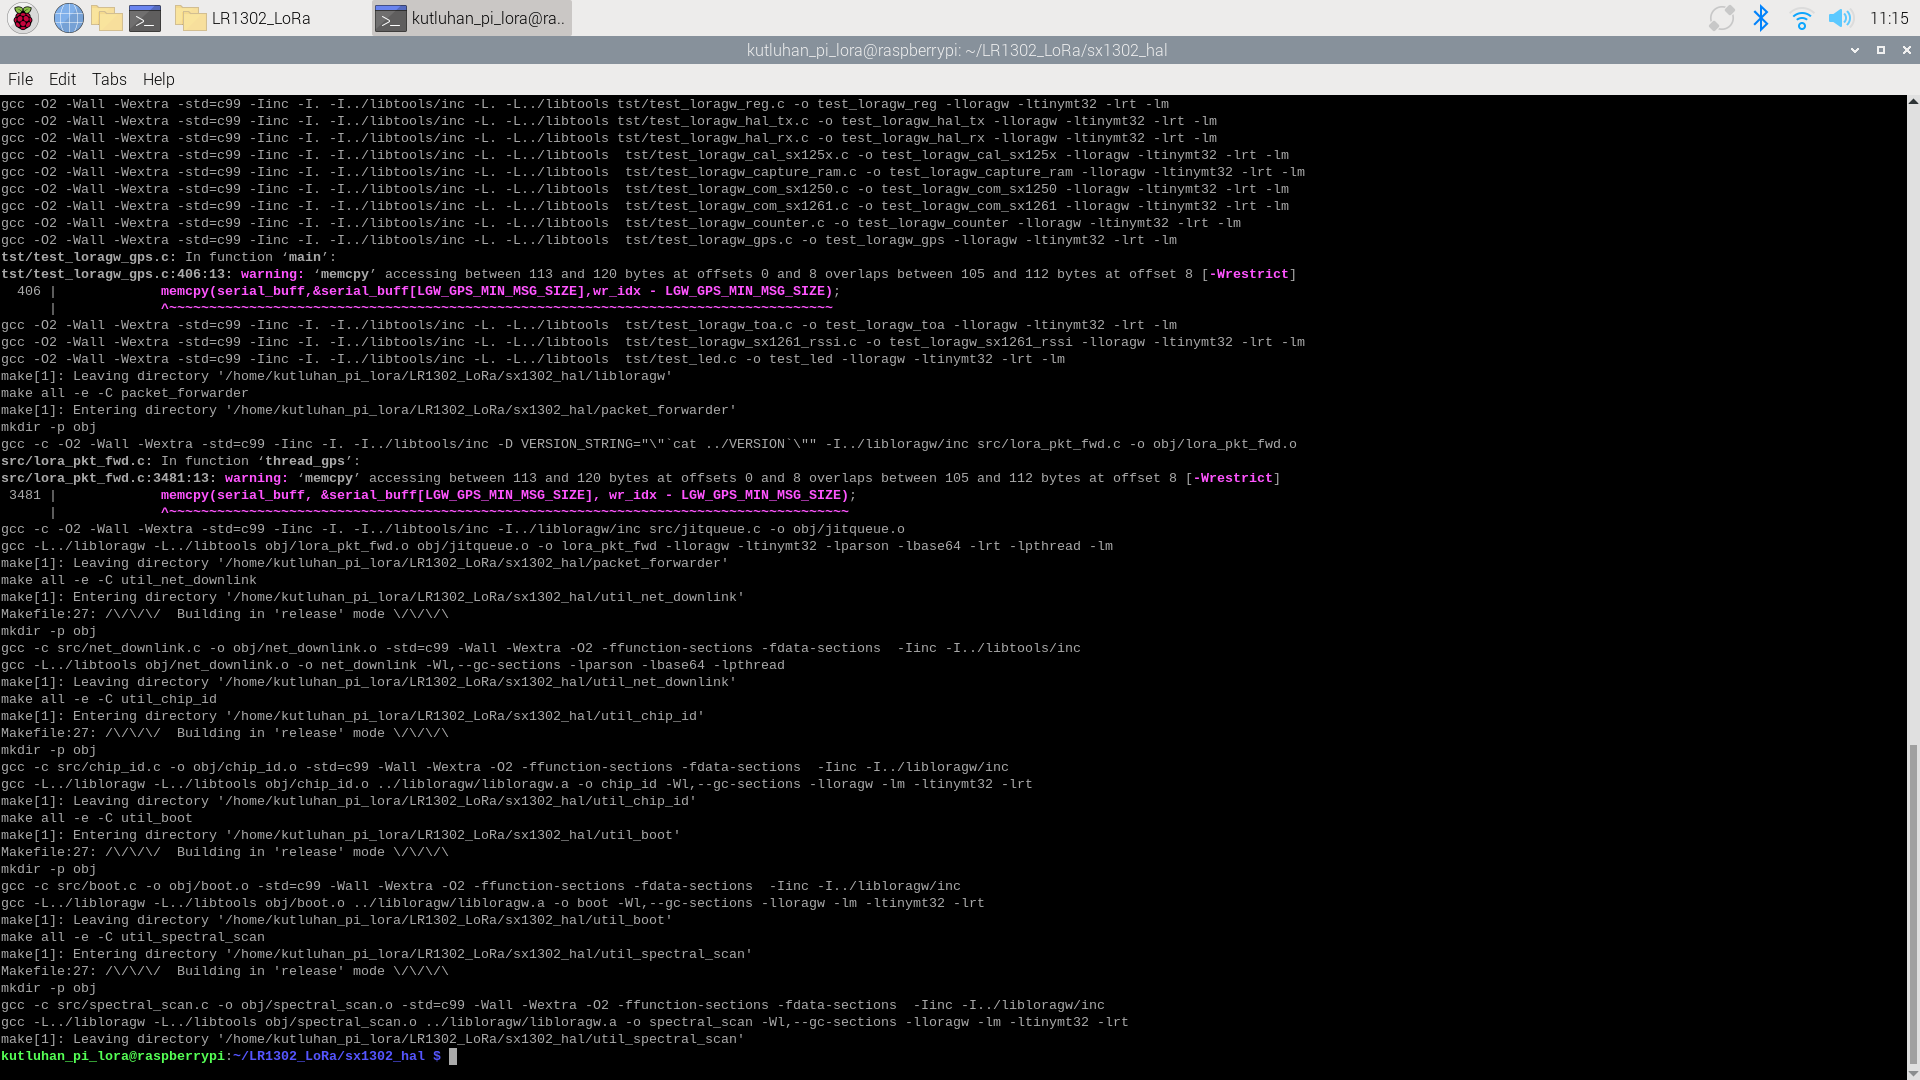Screen dimensions: 1920x1080
Task: Show the clock calendar at 11:15
Action: [1889, 18]
